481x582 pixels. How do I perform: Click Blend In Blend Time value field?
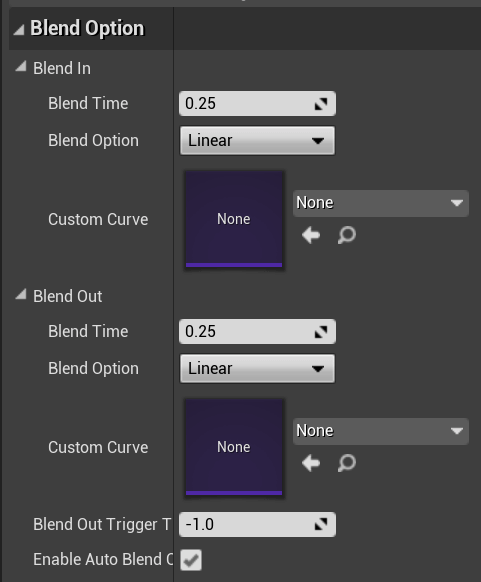pos(258,104)
